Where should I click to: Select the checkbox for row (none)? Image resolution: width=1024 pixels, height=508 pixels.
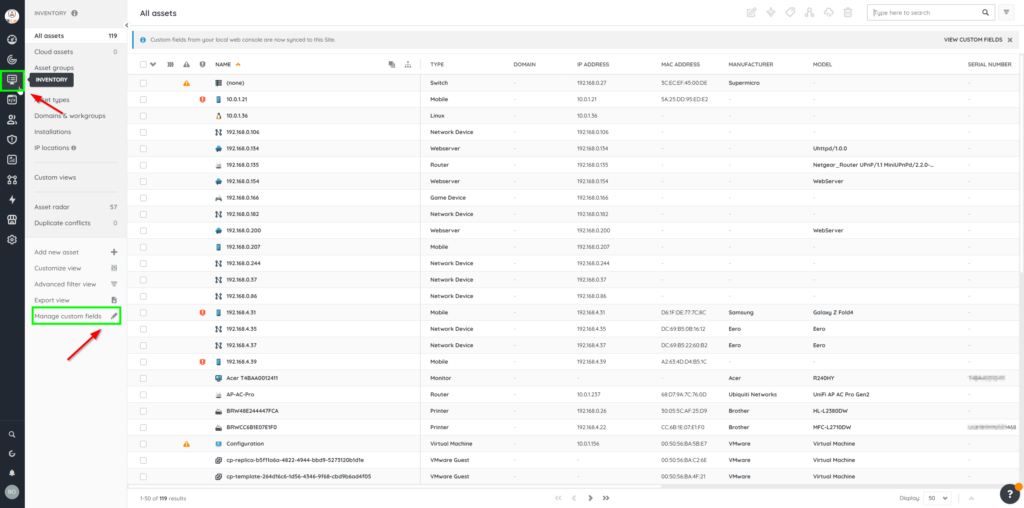point(144,83)
